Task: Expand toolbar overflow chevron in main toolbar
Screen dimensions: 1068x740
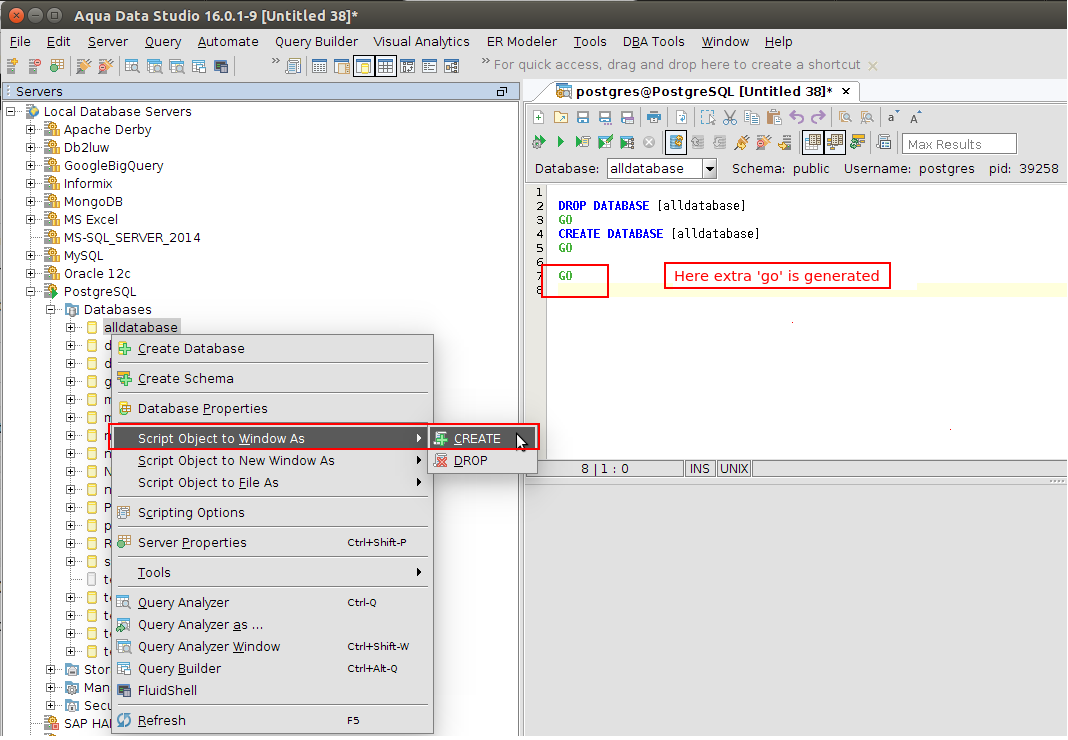Action: 275,61
